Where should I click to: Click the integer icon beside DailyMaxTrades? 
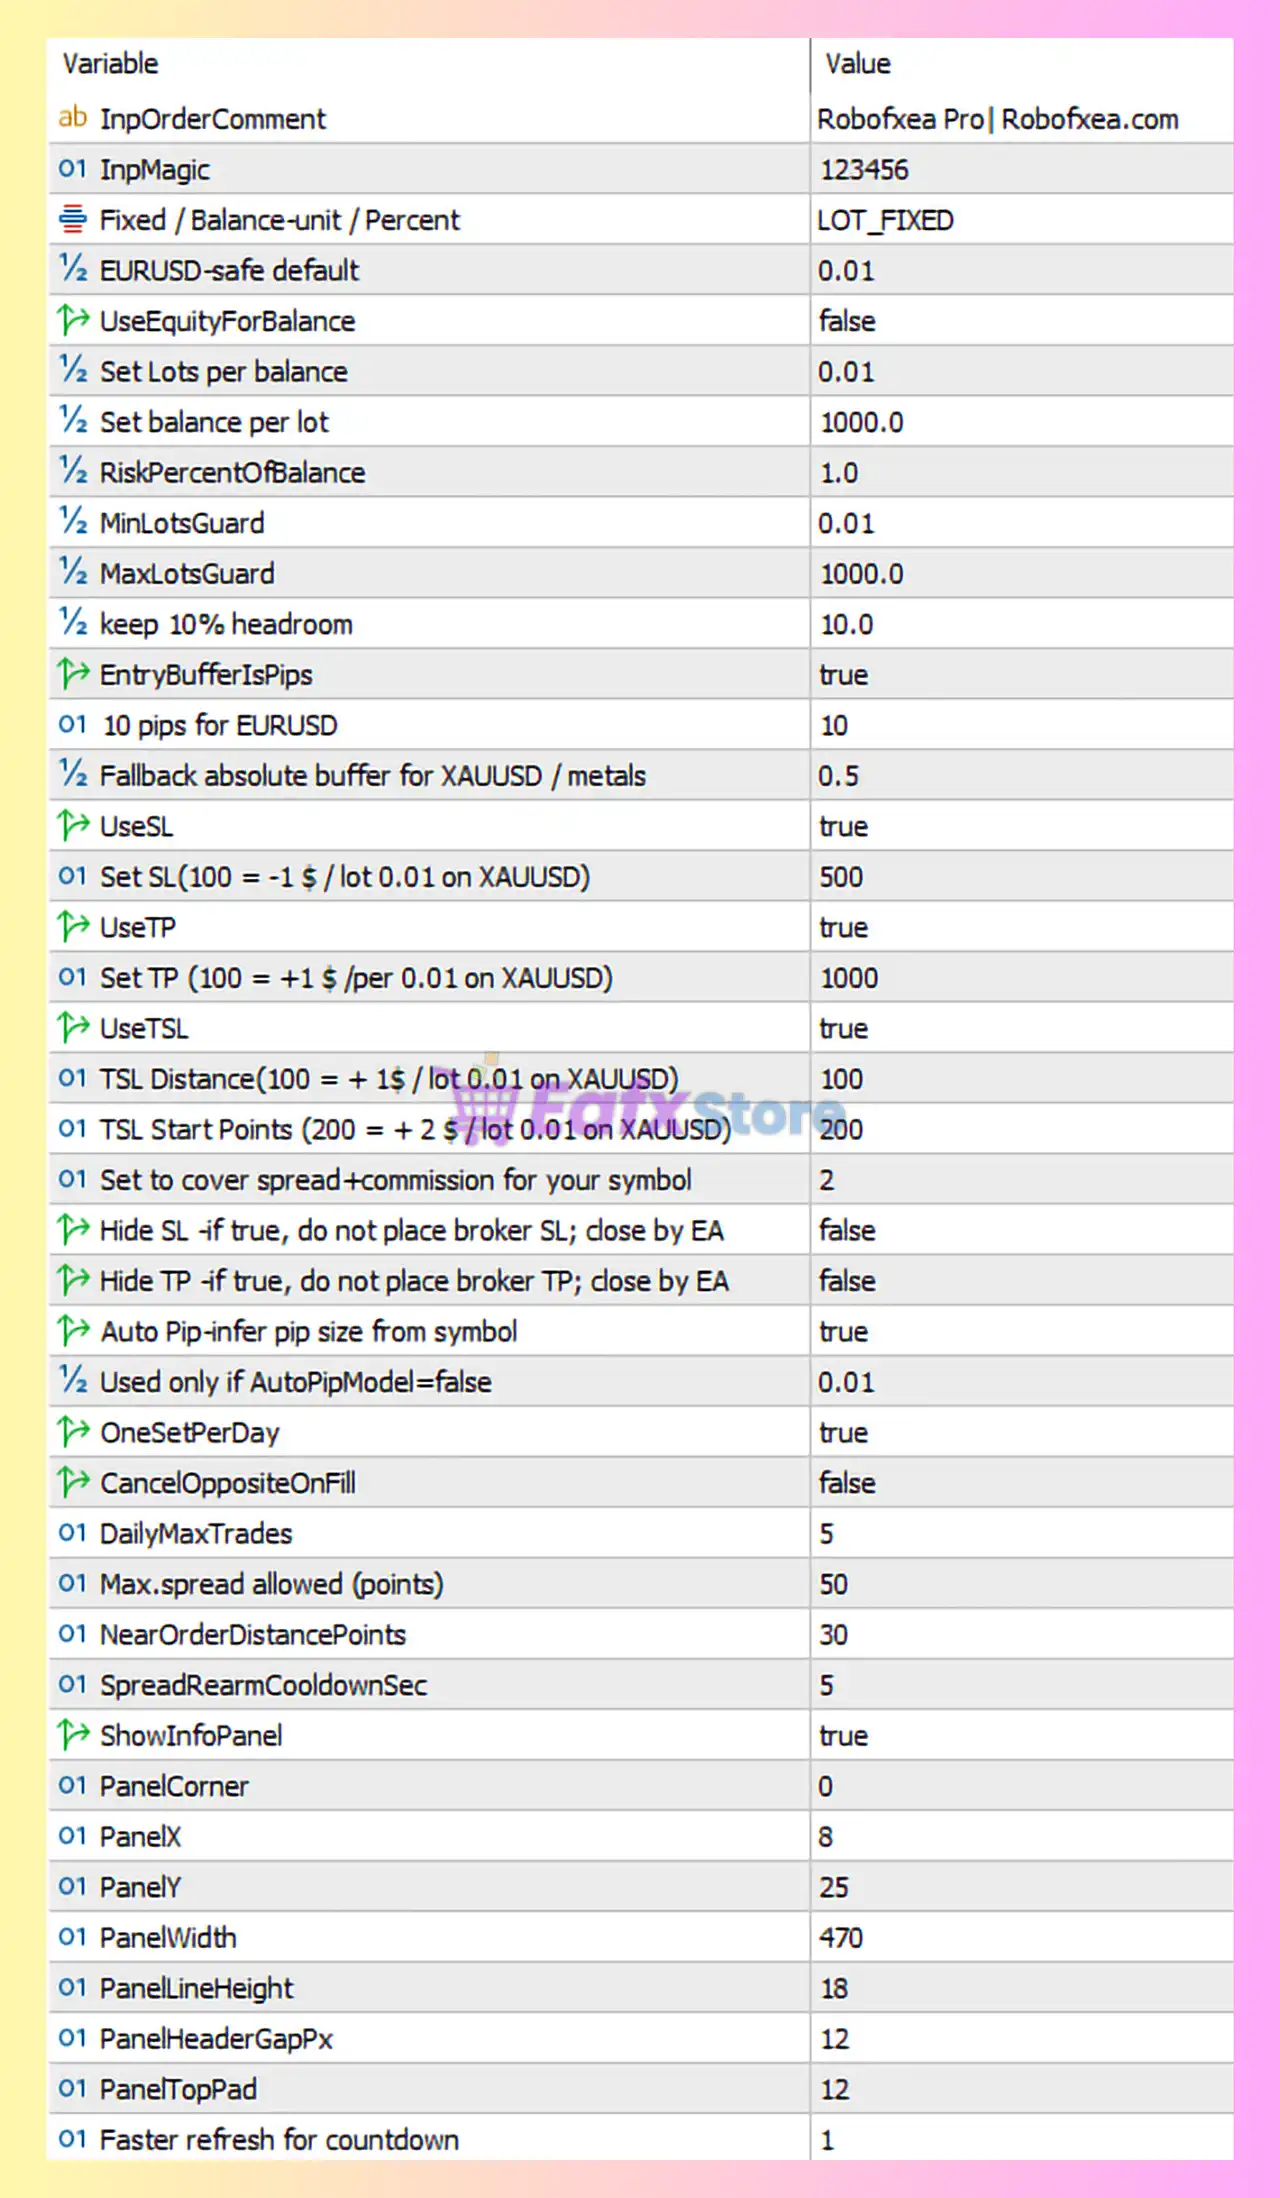pyautogui.click(x=72, y=1532)
